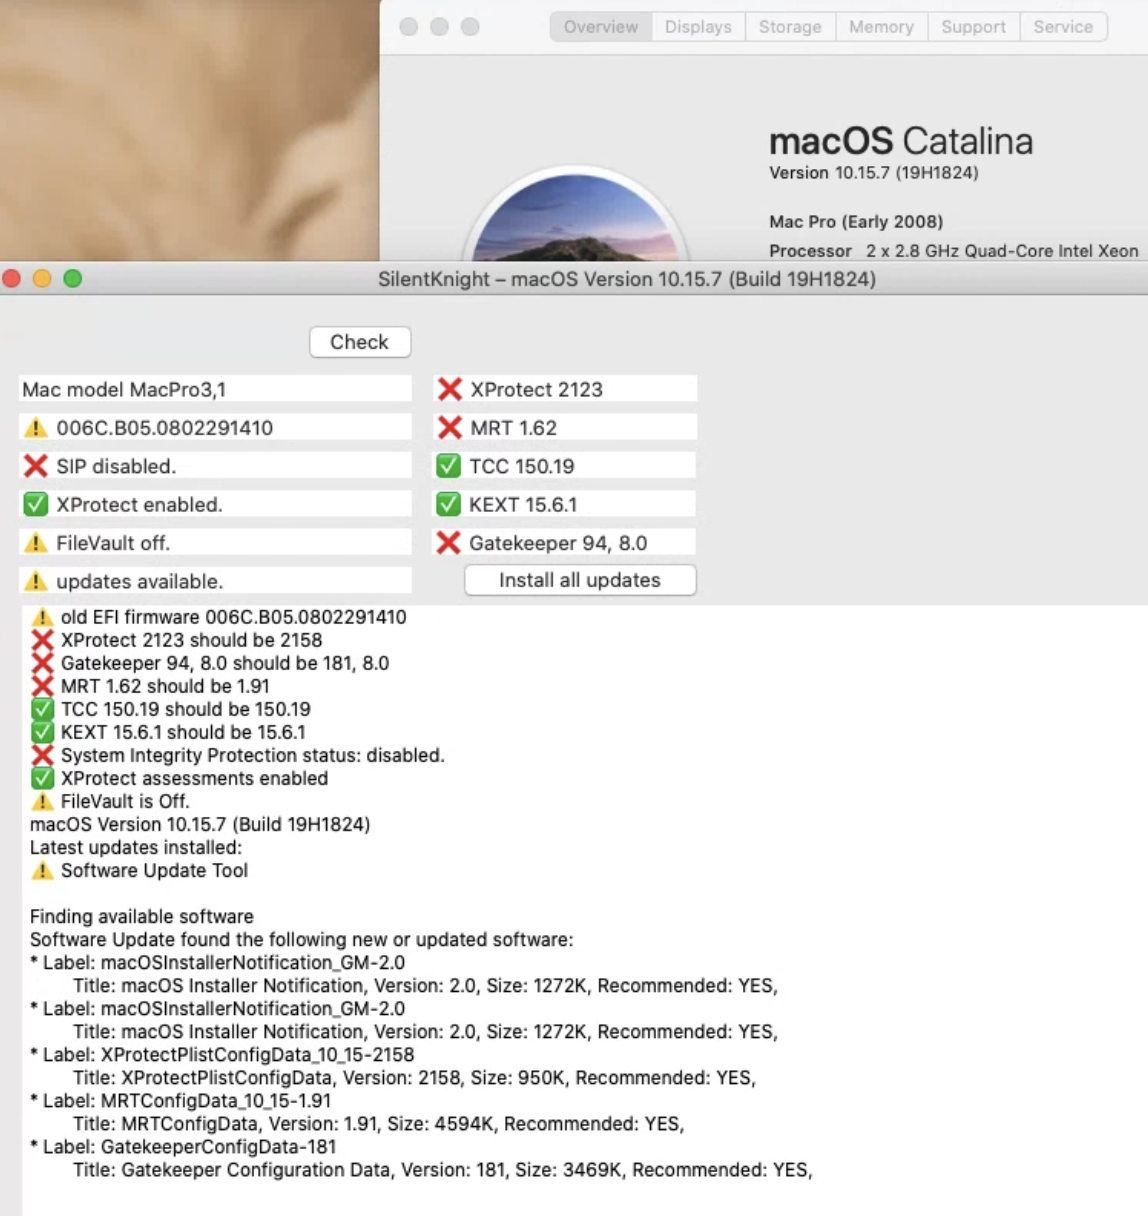
Task: Open the Support tab
Action: pos(973,27)
